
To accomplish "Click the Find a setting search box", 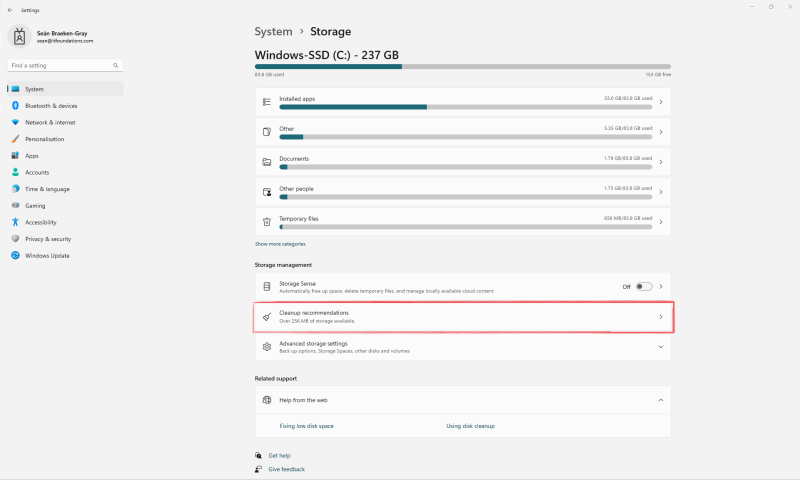I will pos(64,66).
